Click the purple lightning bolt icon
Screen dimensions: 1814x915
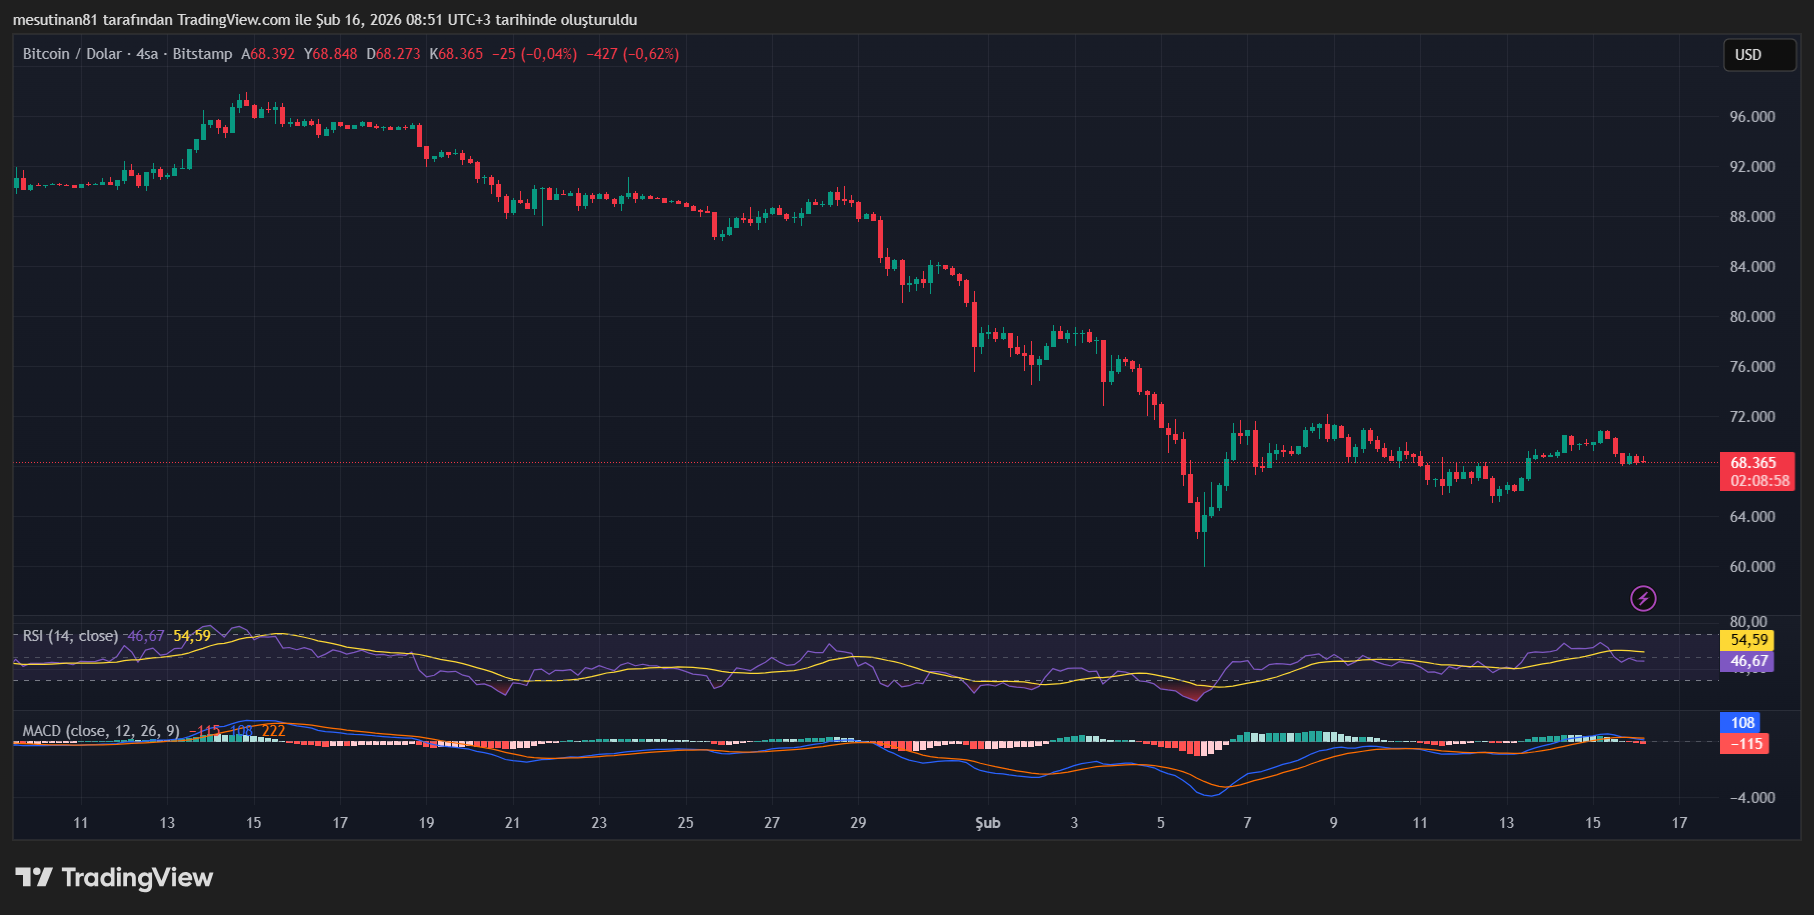coord(1643,598)
